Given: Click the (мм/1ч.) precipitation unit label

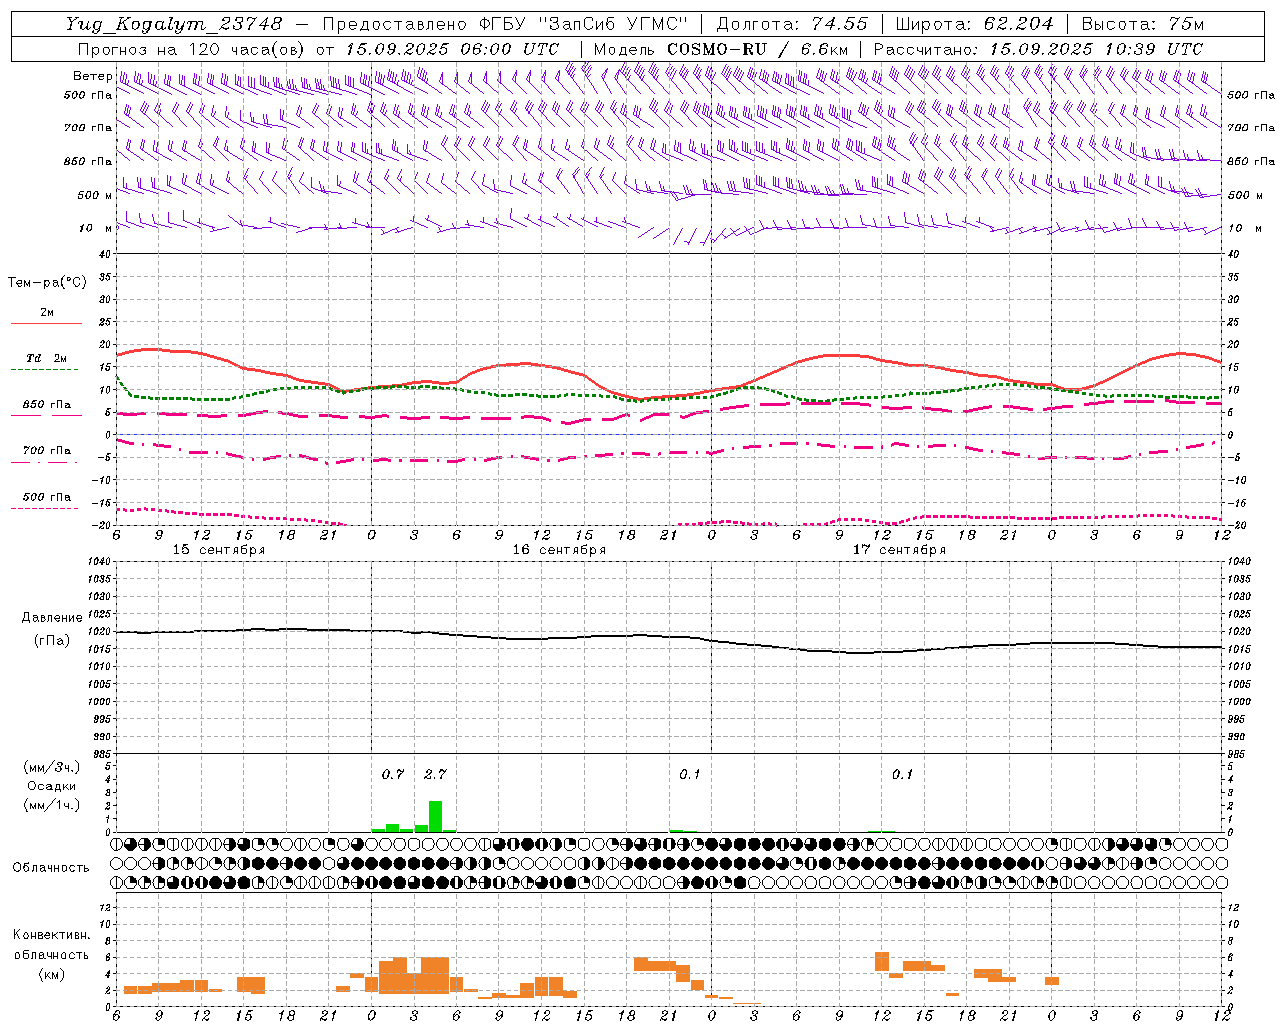Looking at the screenshot, I should click(x=51, y=805).
